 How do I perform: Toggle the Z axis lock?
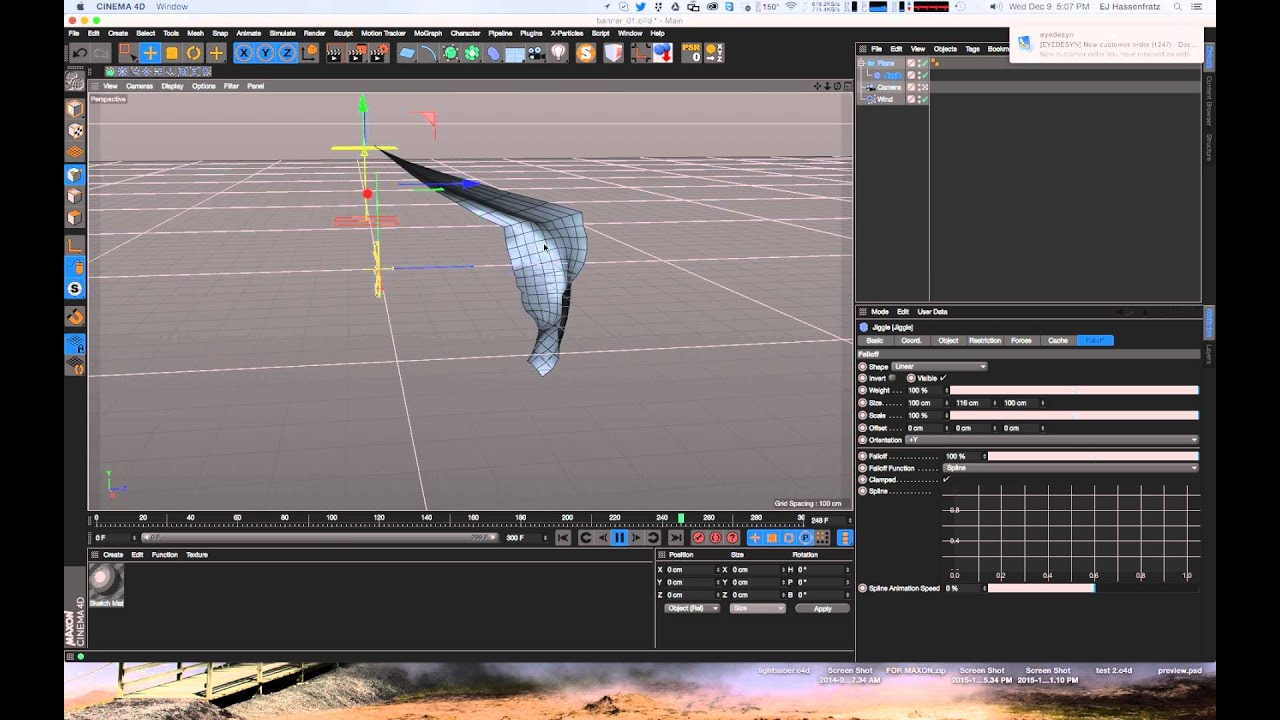pos(288,53)
